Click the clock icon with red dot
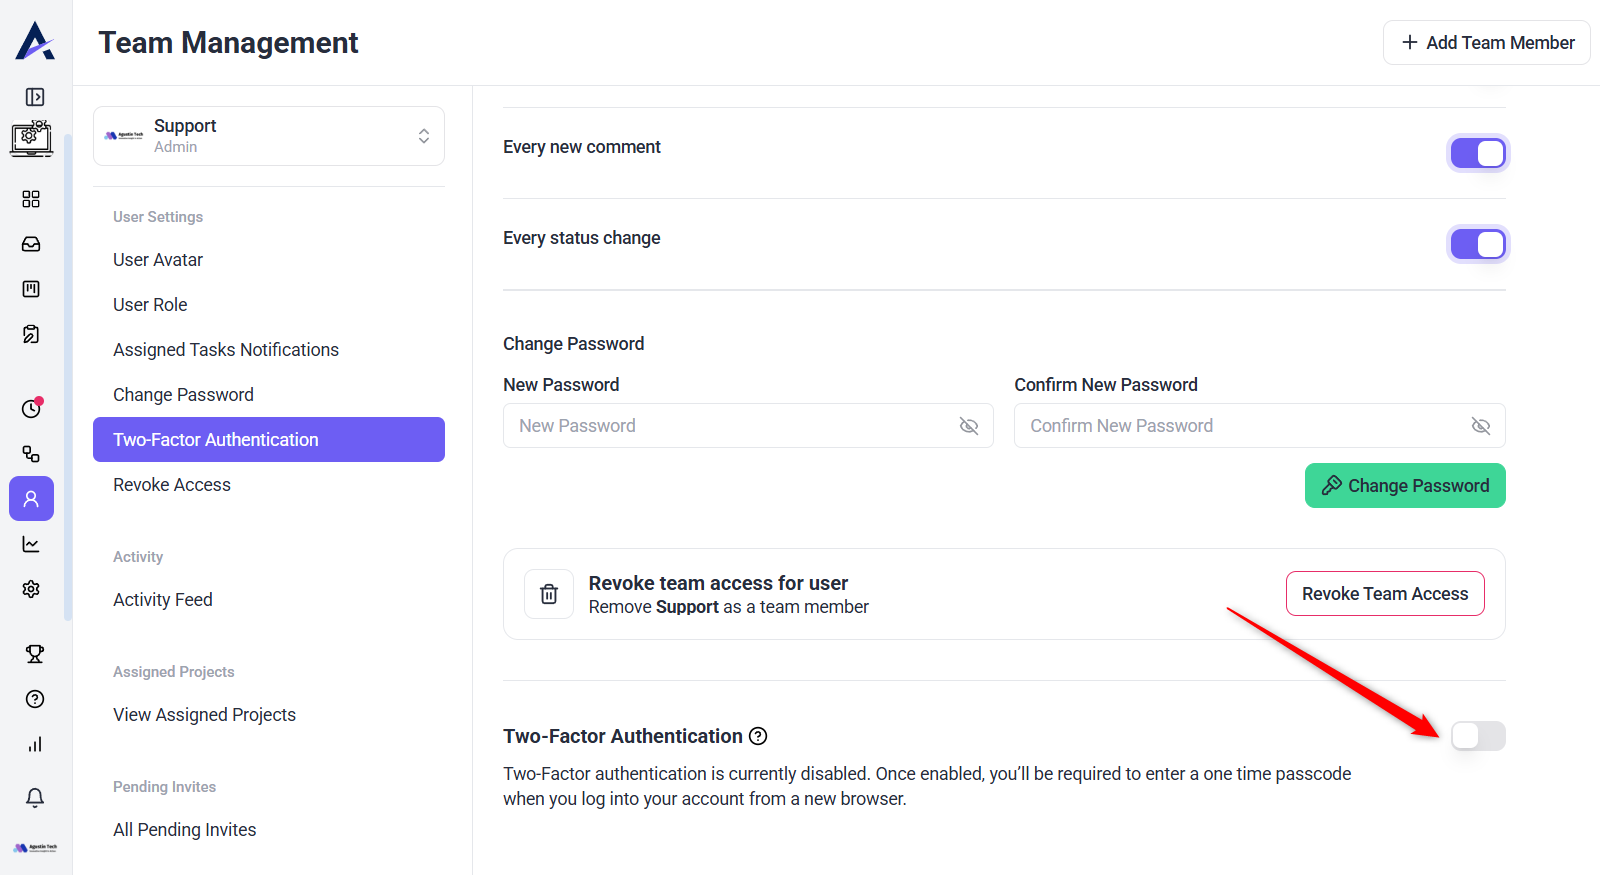The width and height of the screenshot is (1600, 875). tap(31, 408)
